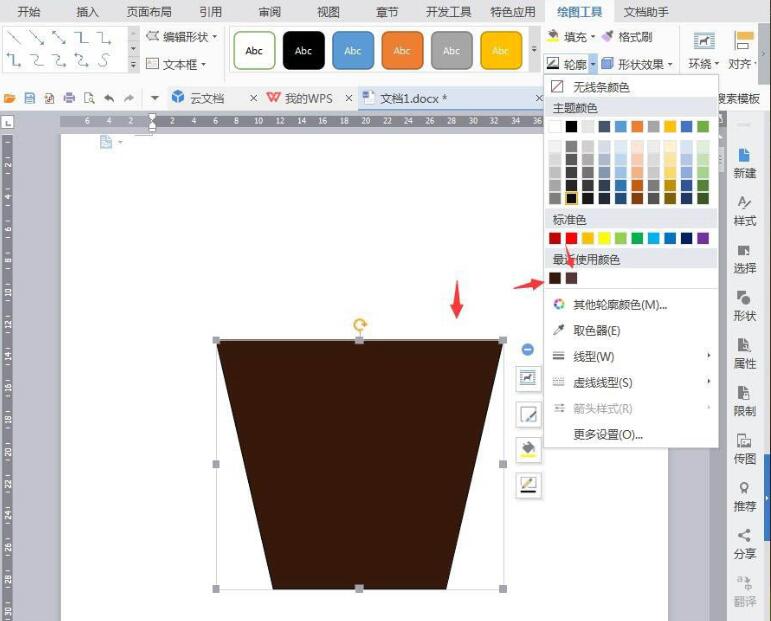Open 其他轮廓颜色(M)... dialog
This screenshot has height=621, width=771.
(x=619, y=305)
